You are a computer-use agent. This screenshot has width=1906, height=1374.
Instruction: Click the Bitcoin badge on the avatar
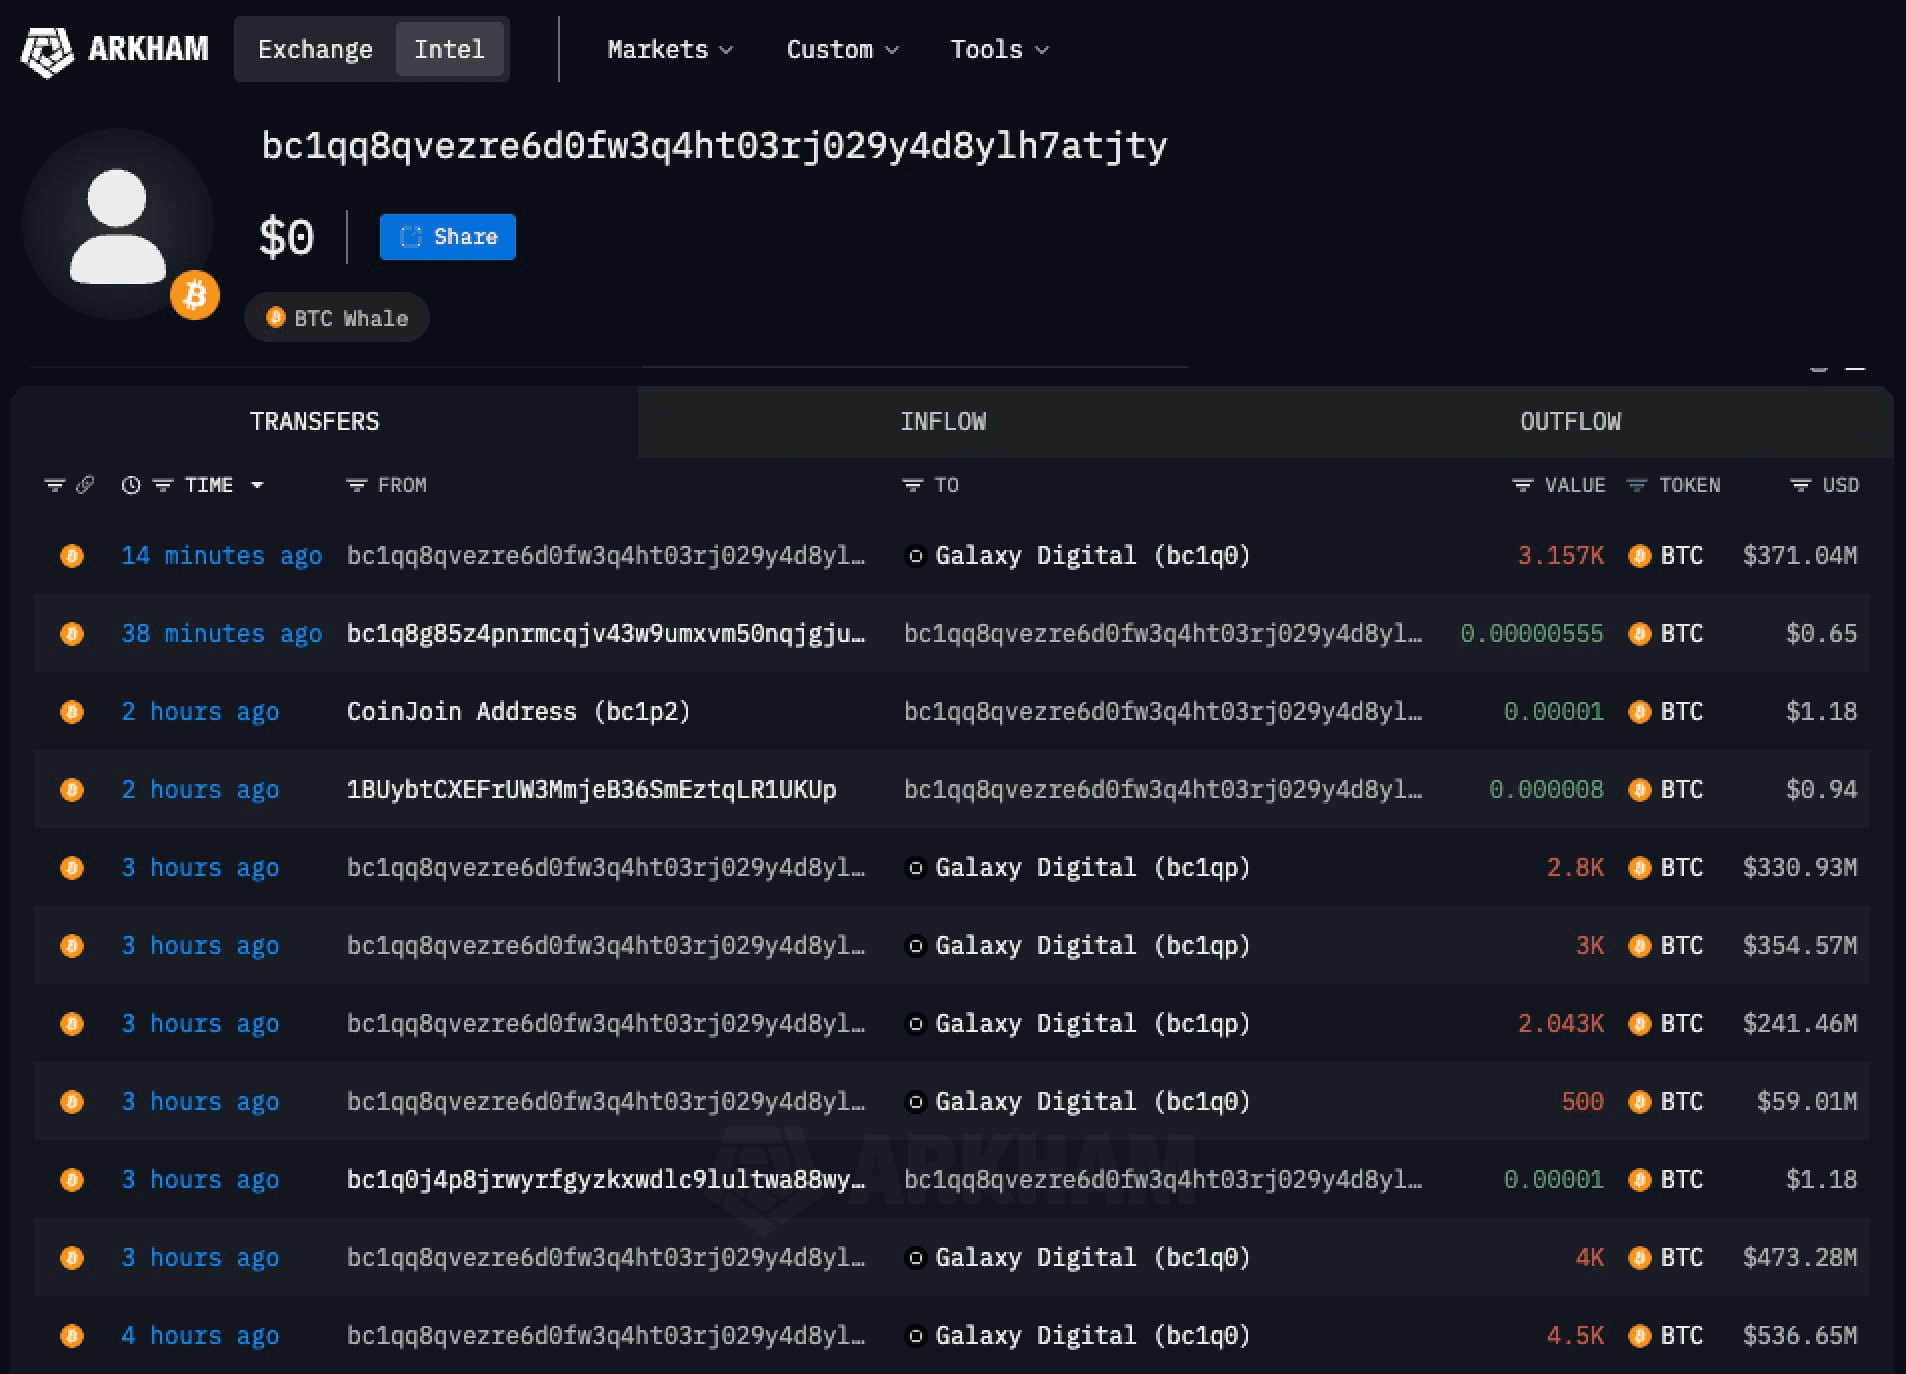pos(195,295)
